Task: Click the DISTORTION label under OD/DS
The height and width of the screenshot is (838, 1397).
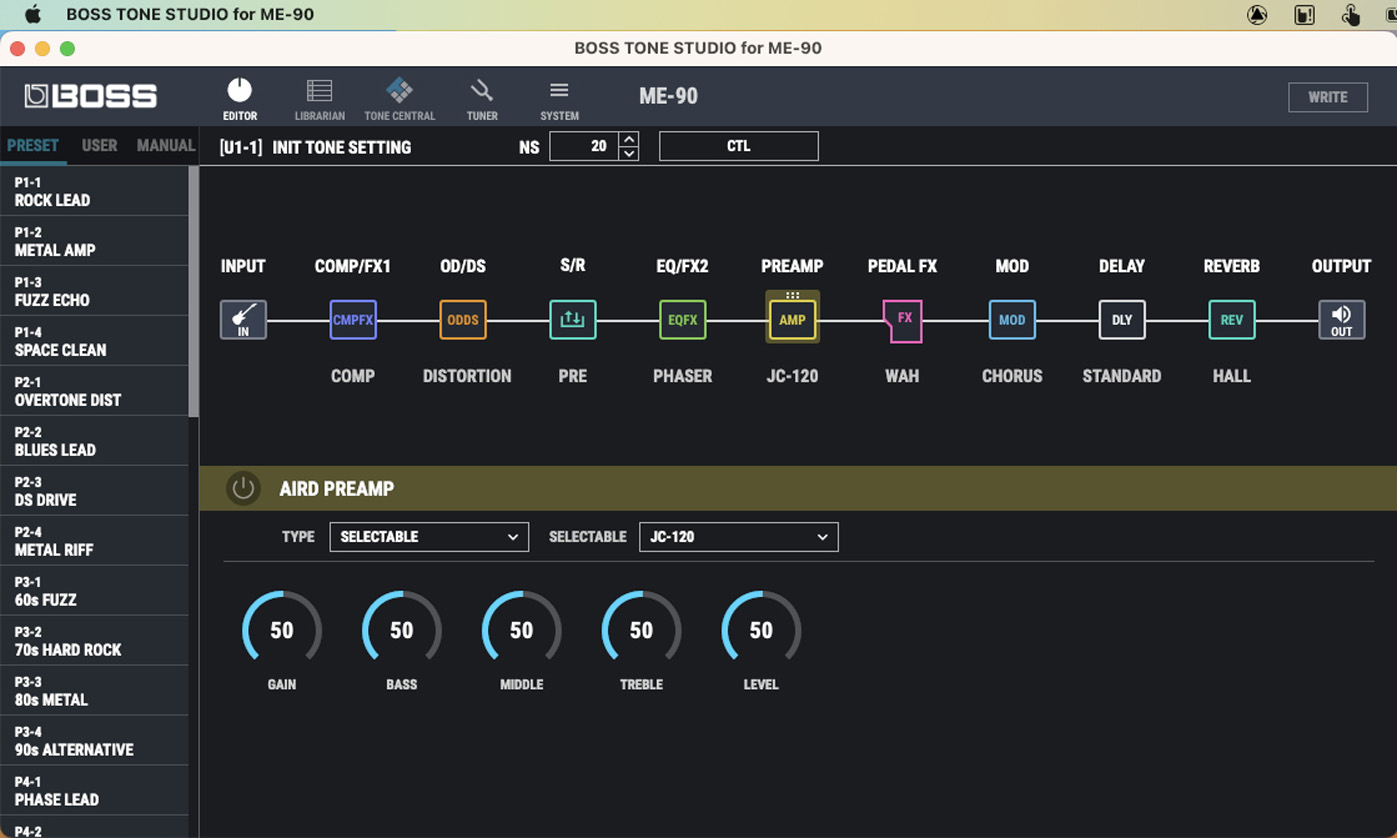Action: pyautogui.click(x=467, y=376)
